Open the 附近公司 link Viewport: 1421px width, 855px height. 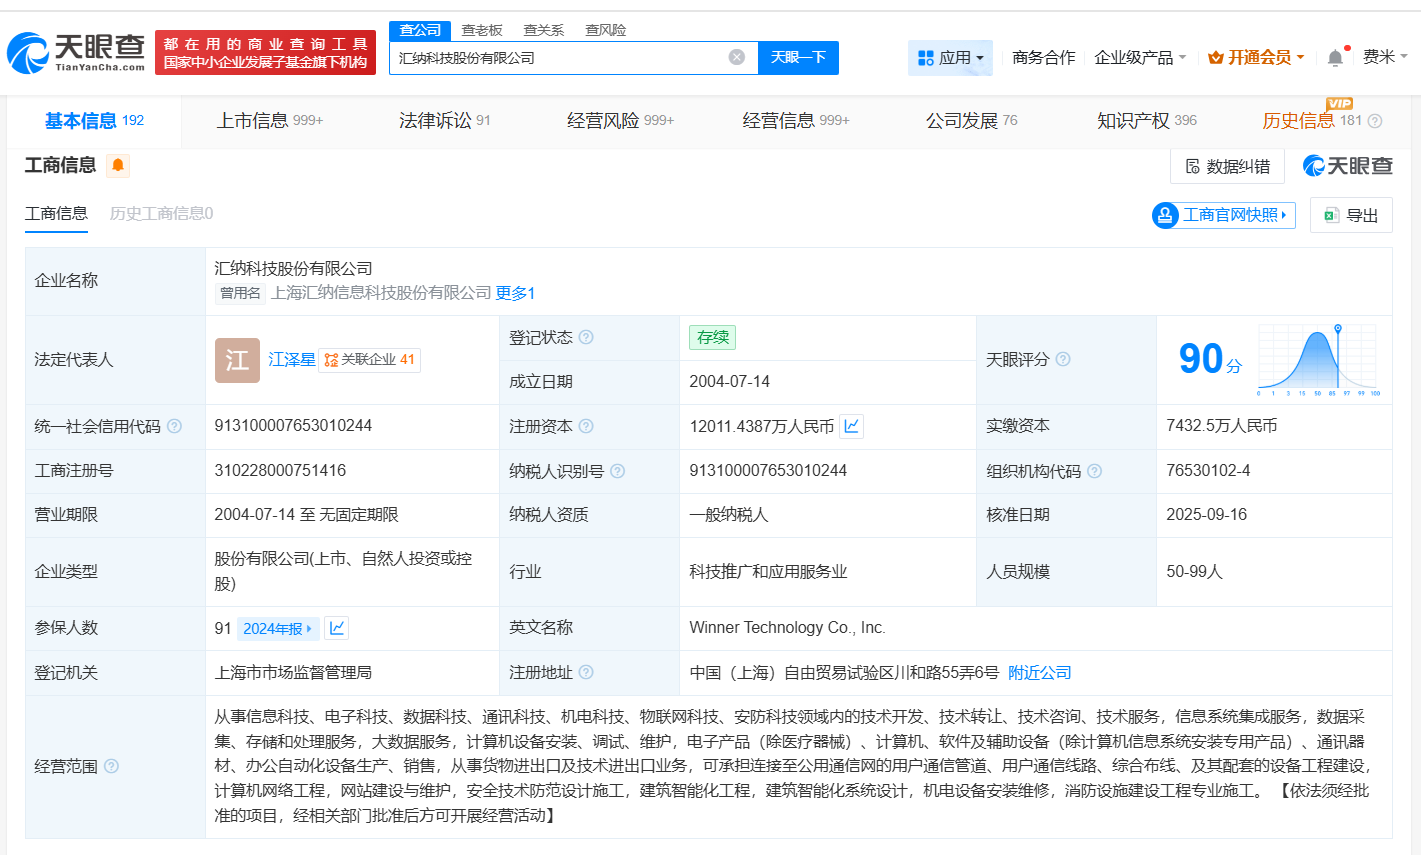coord(1041,672)
